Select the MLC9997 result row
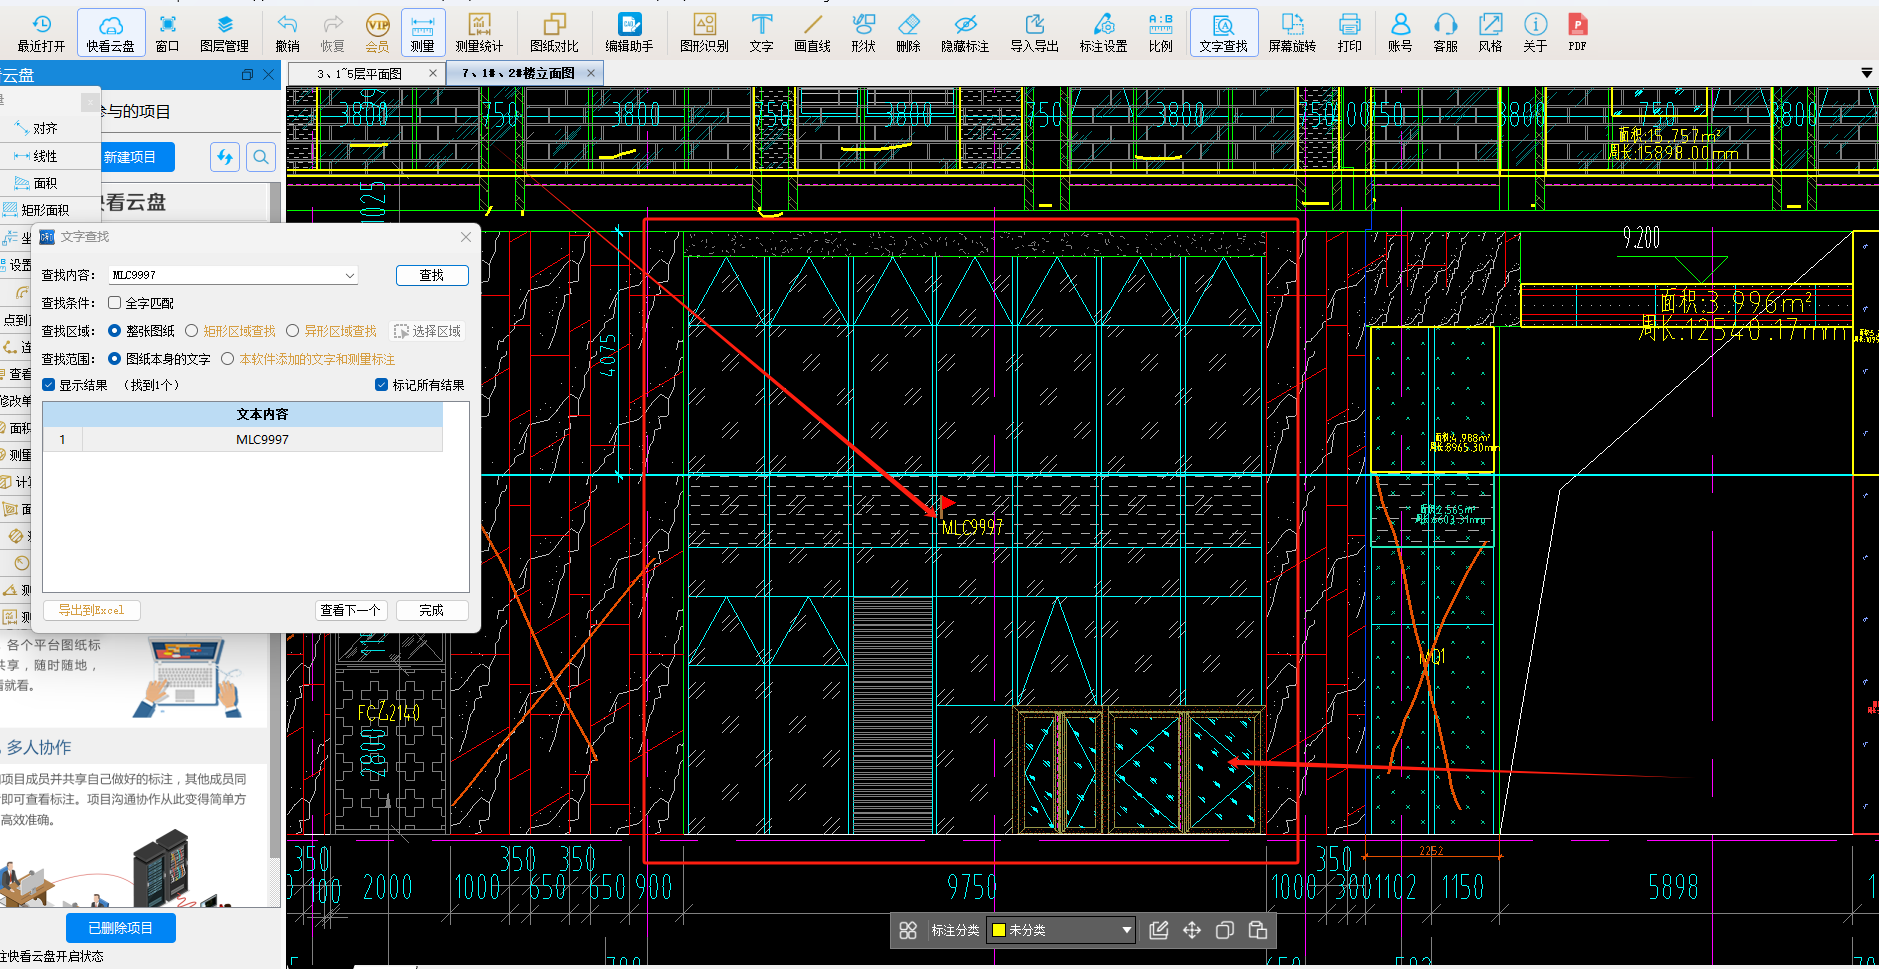Screen dimensions: 1879x969 243,439
